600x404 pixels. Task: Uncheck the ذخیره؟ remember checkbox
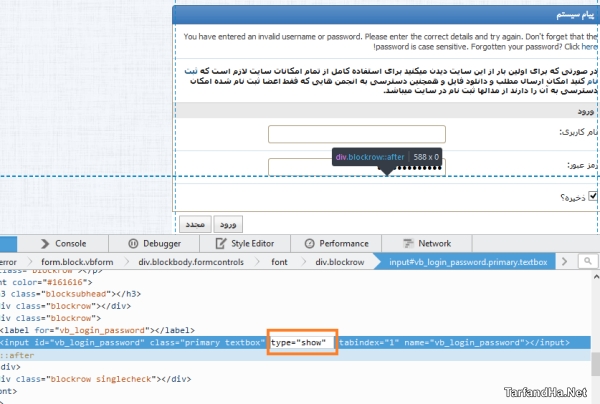pyautogui.click(x=592, y=196)
